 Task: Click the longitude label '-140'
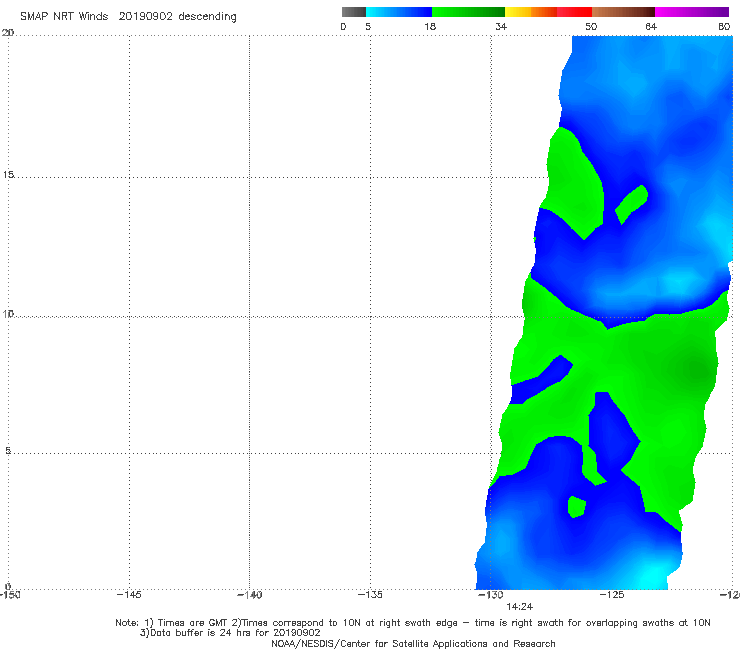click(x=249, y=595)
